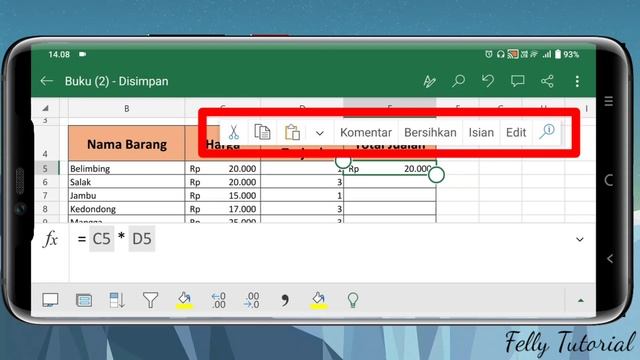Open the display screen icon in bottom toolbar

(x=50, y=300)
